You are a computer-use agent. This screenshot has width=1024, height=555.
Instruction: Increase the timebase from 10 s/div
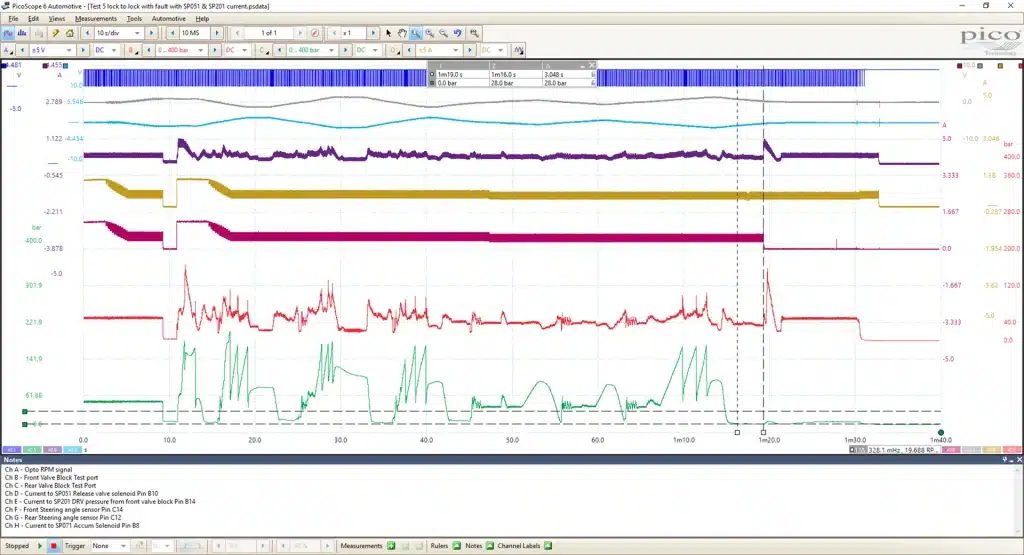tap(152, 33)
